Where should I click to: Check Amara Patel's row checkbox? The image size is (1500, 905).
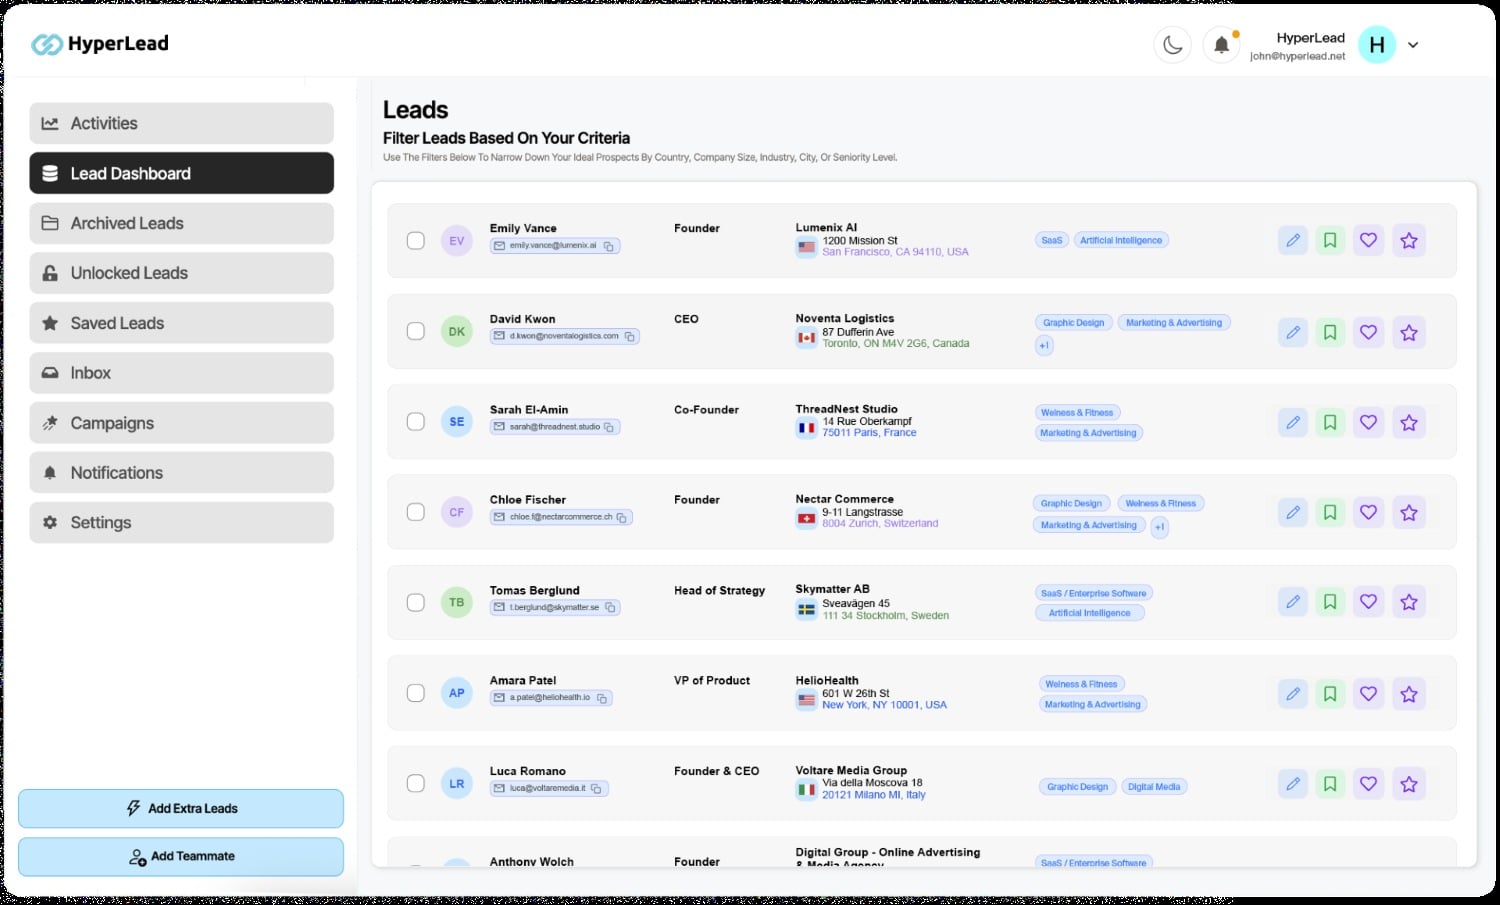(416, 693)
